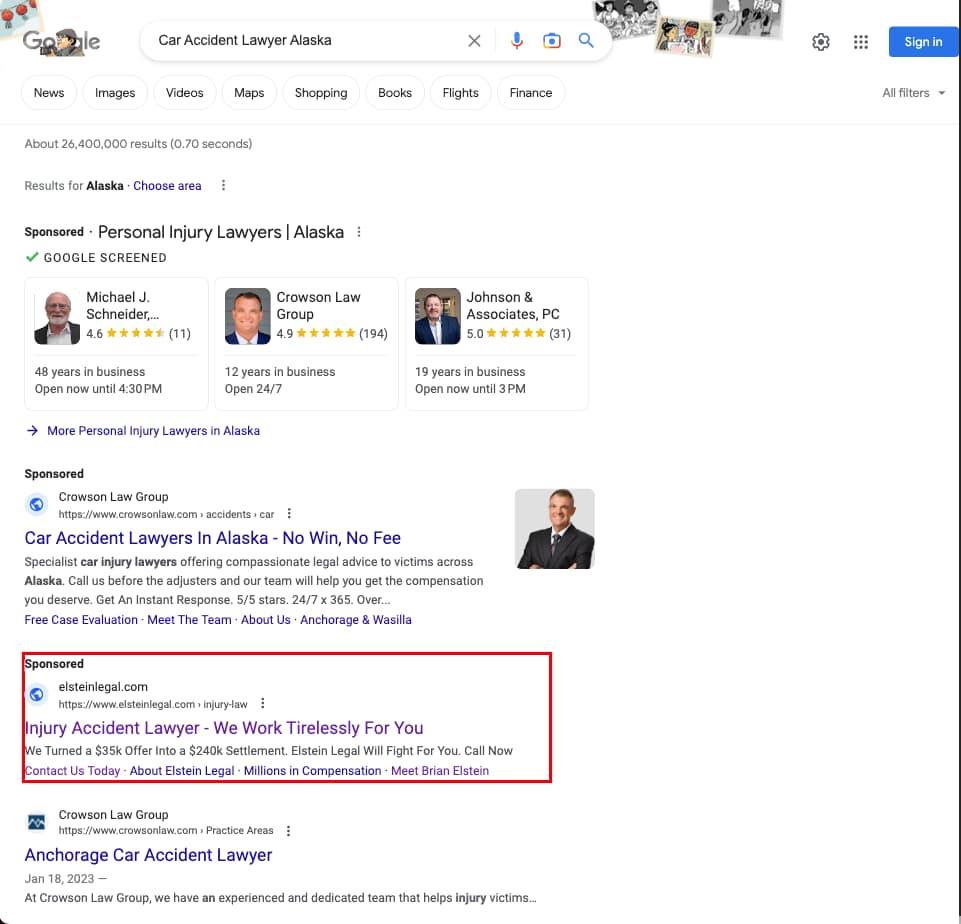
Task: Click the Google doodle logo
Action: click(x=61, y=42)
